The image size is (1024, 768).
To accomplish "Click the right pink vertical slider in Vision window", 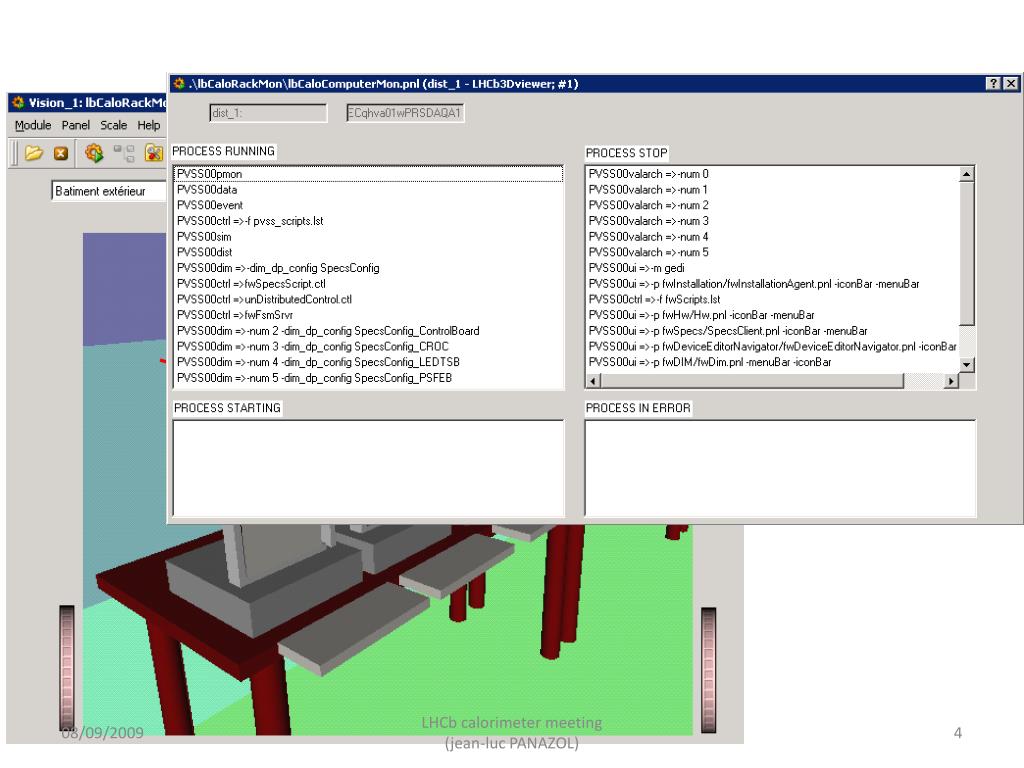I will pyautogui.click(x=709, y=670).
